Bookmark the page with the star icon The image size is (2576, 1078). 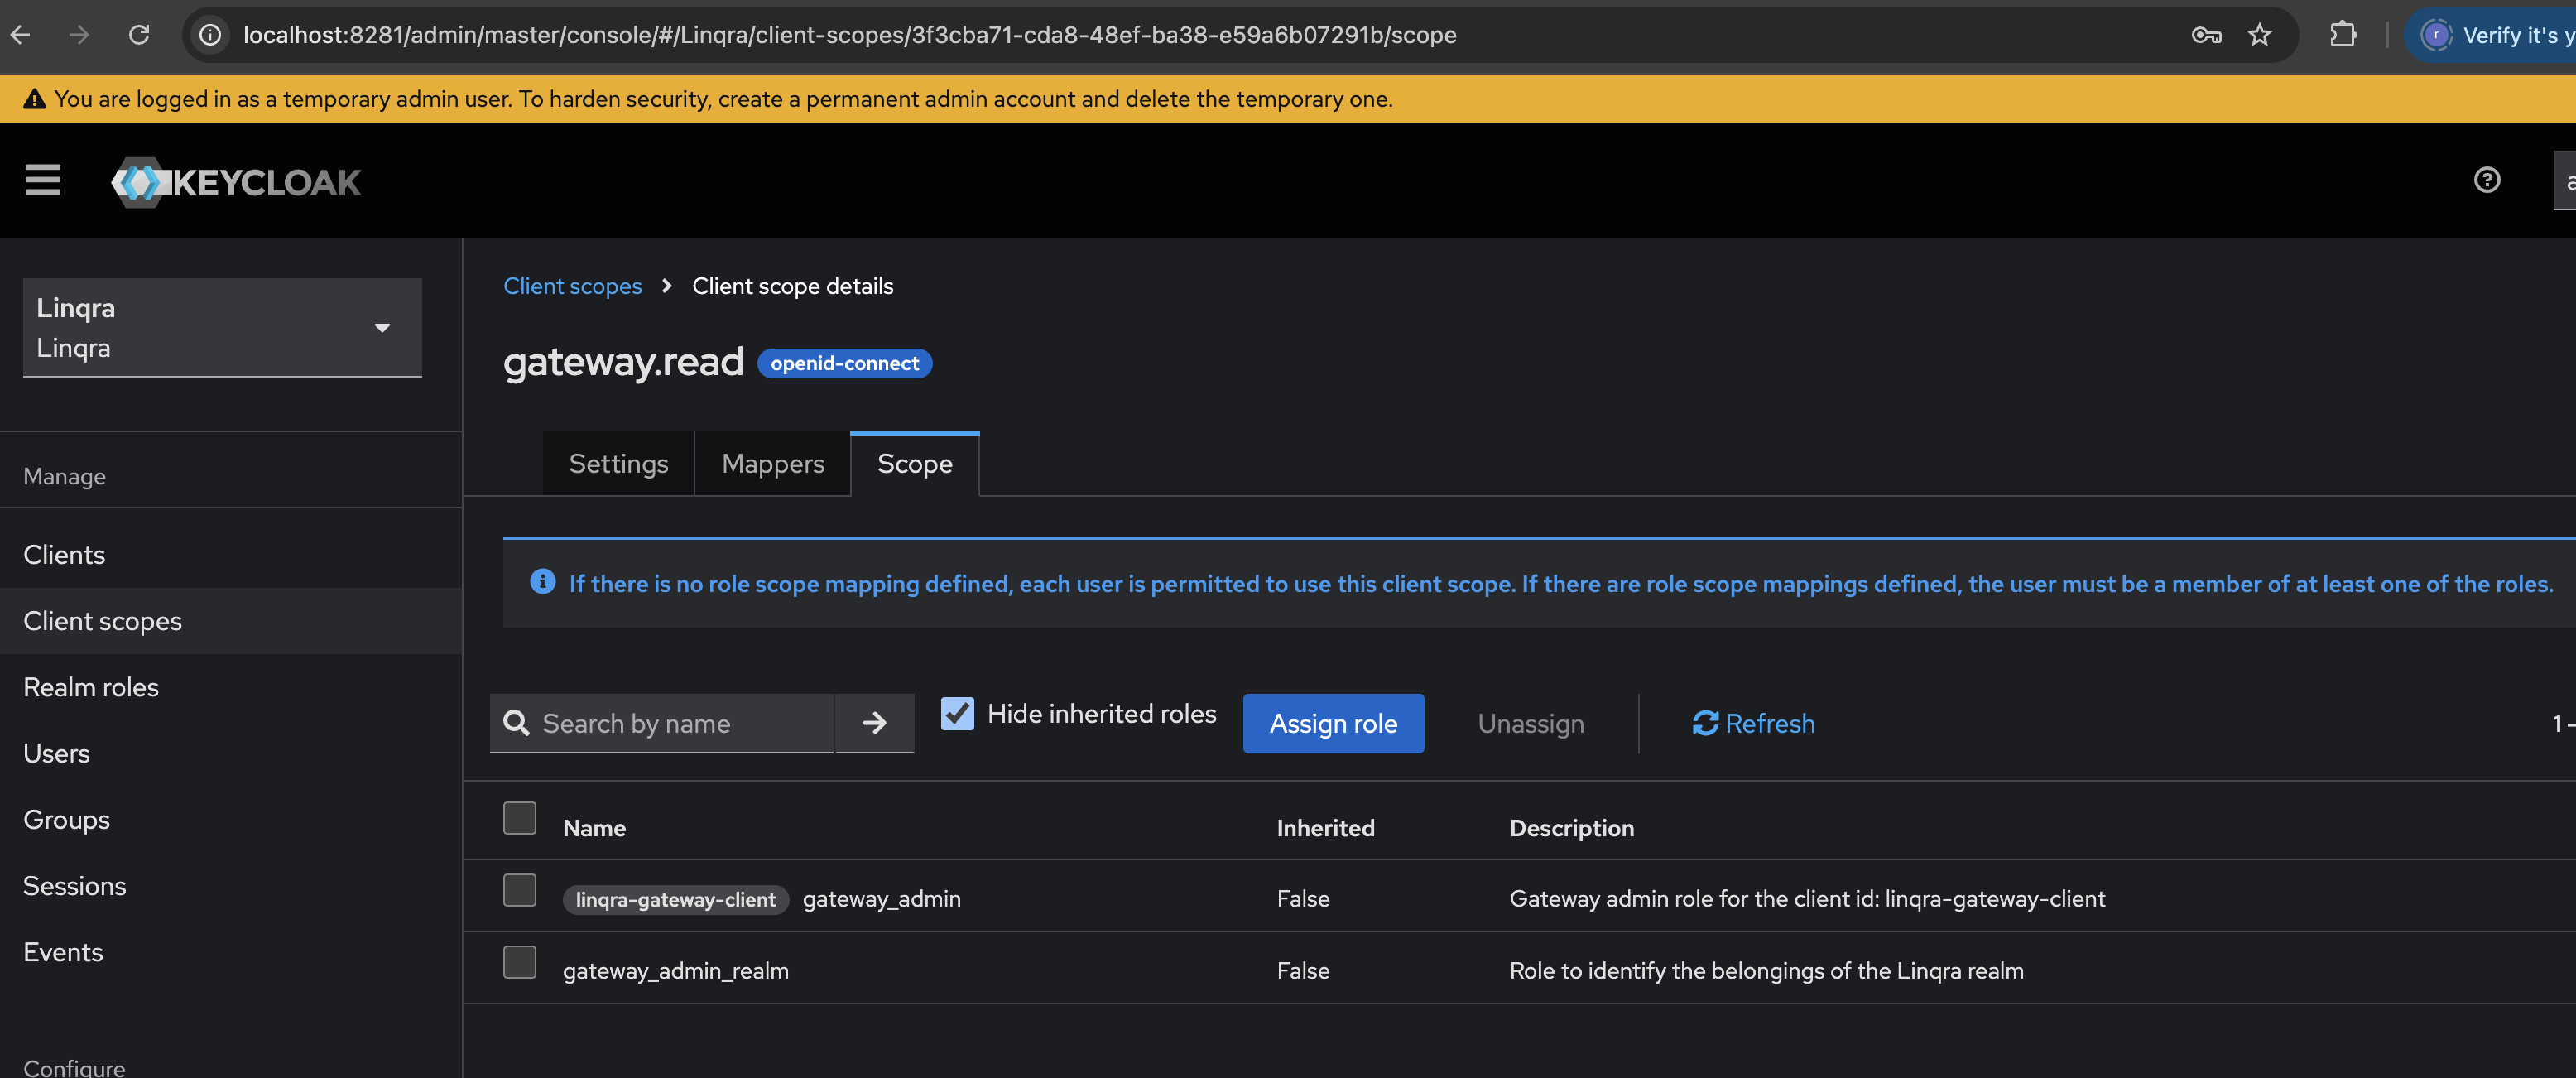[2259, 34]
